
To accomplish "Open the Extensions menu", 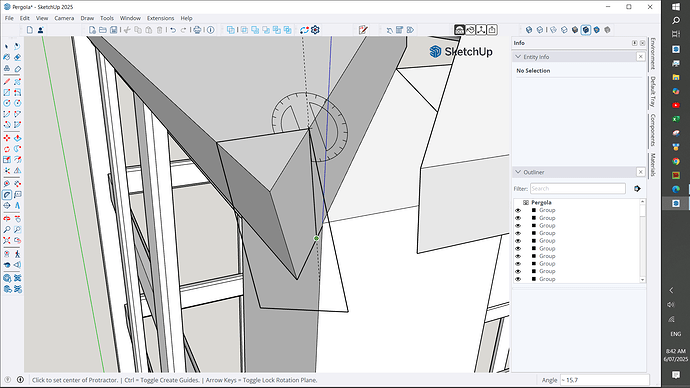I will click(160, 18).
